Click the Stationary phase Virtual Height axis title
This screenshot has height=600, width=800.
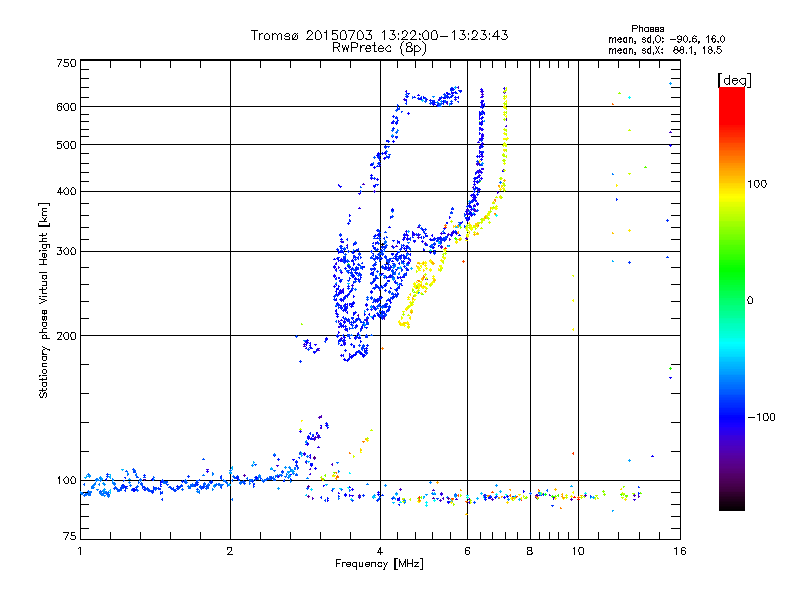(44, 302)
